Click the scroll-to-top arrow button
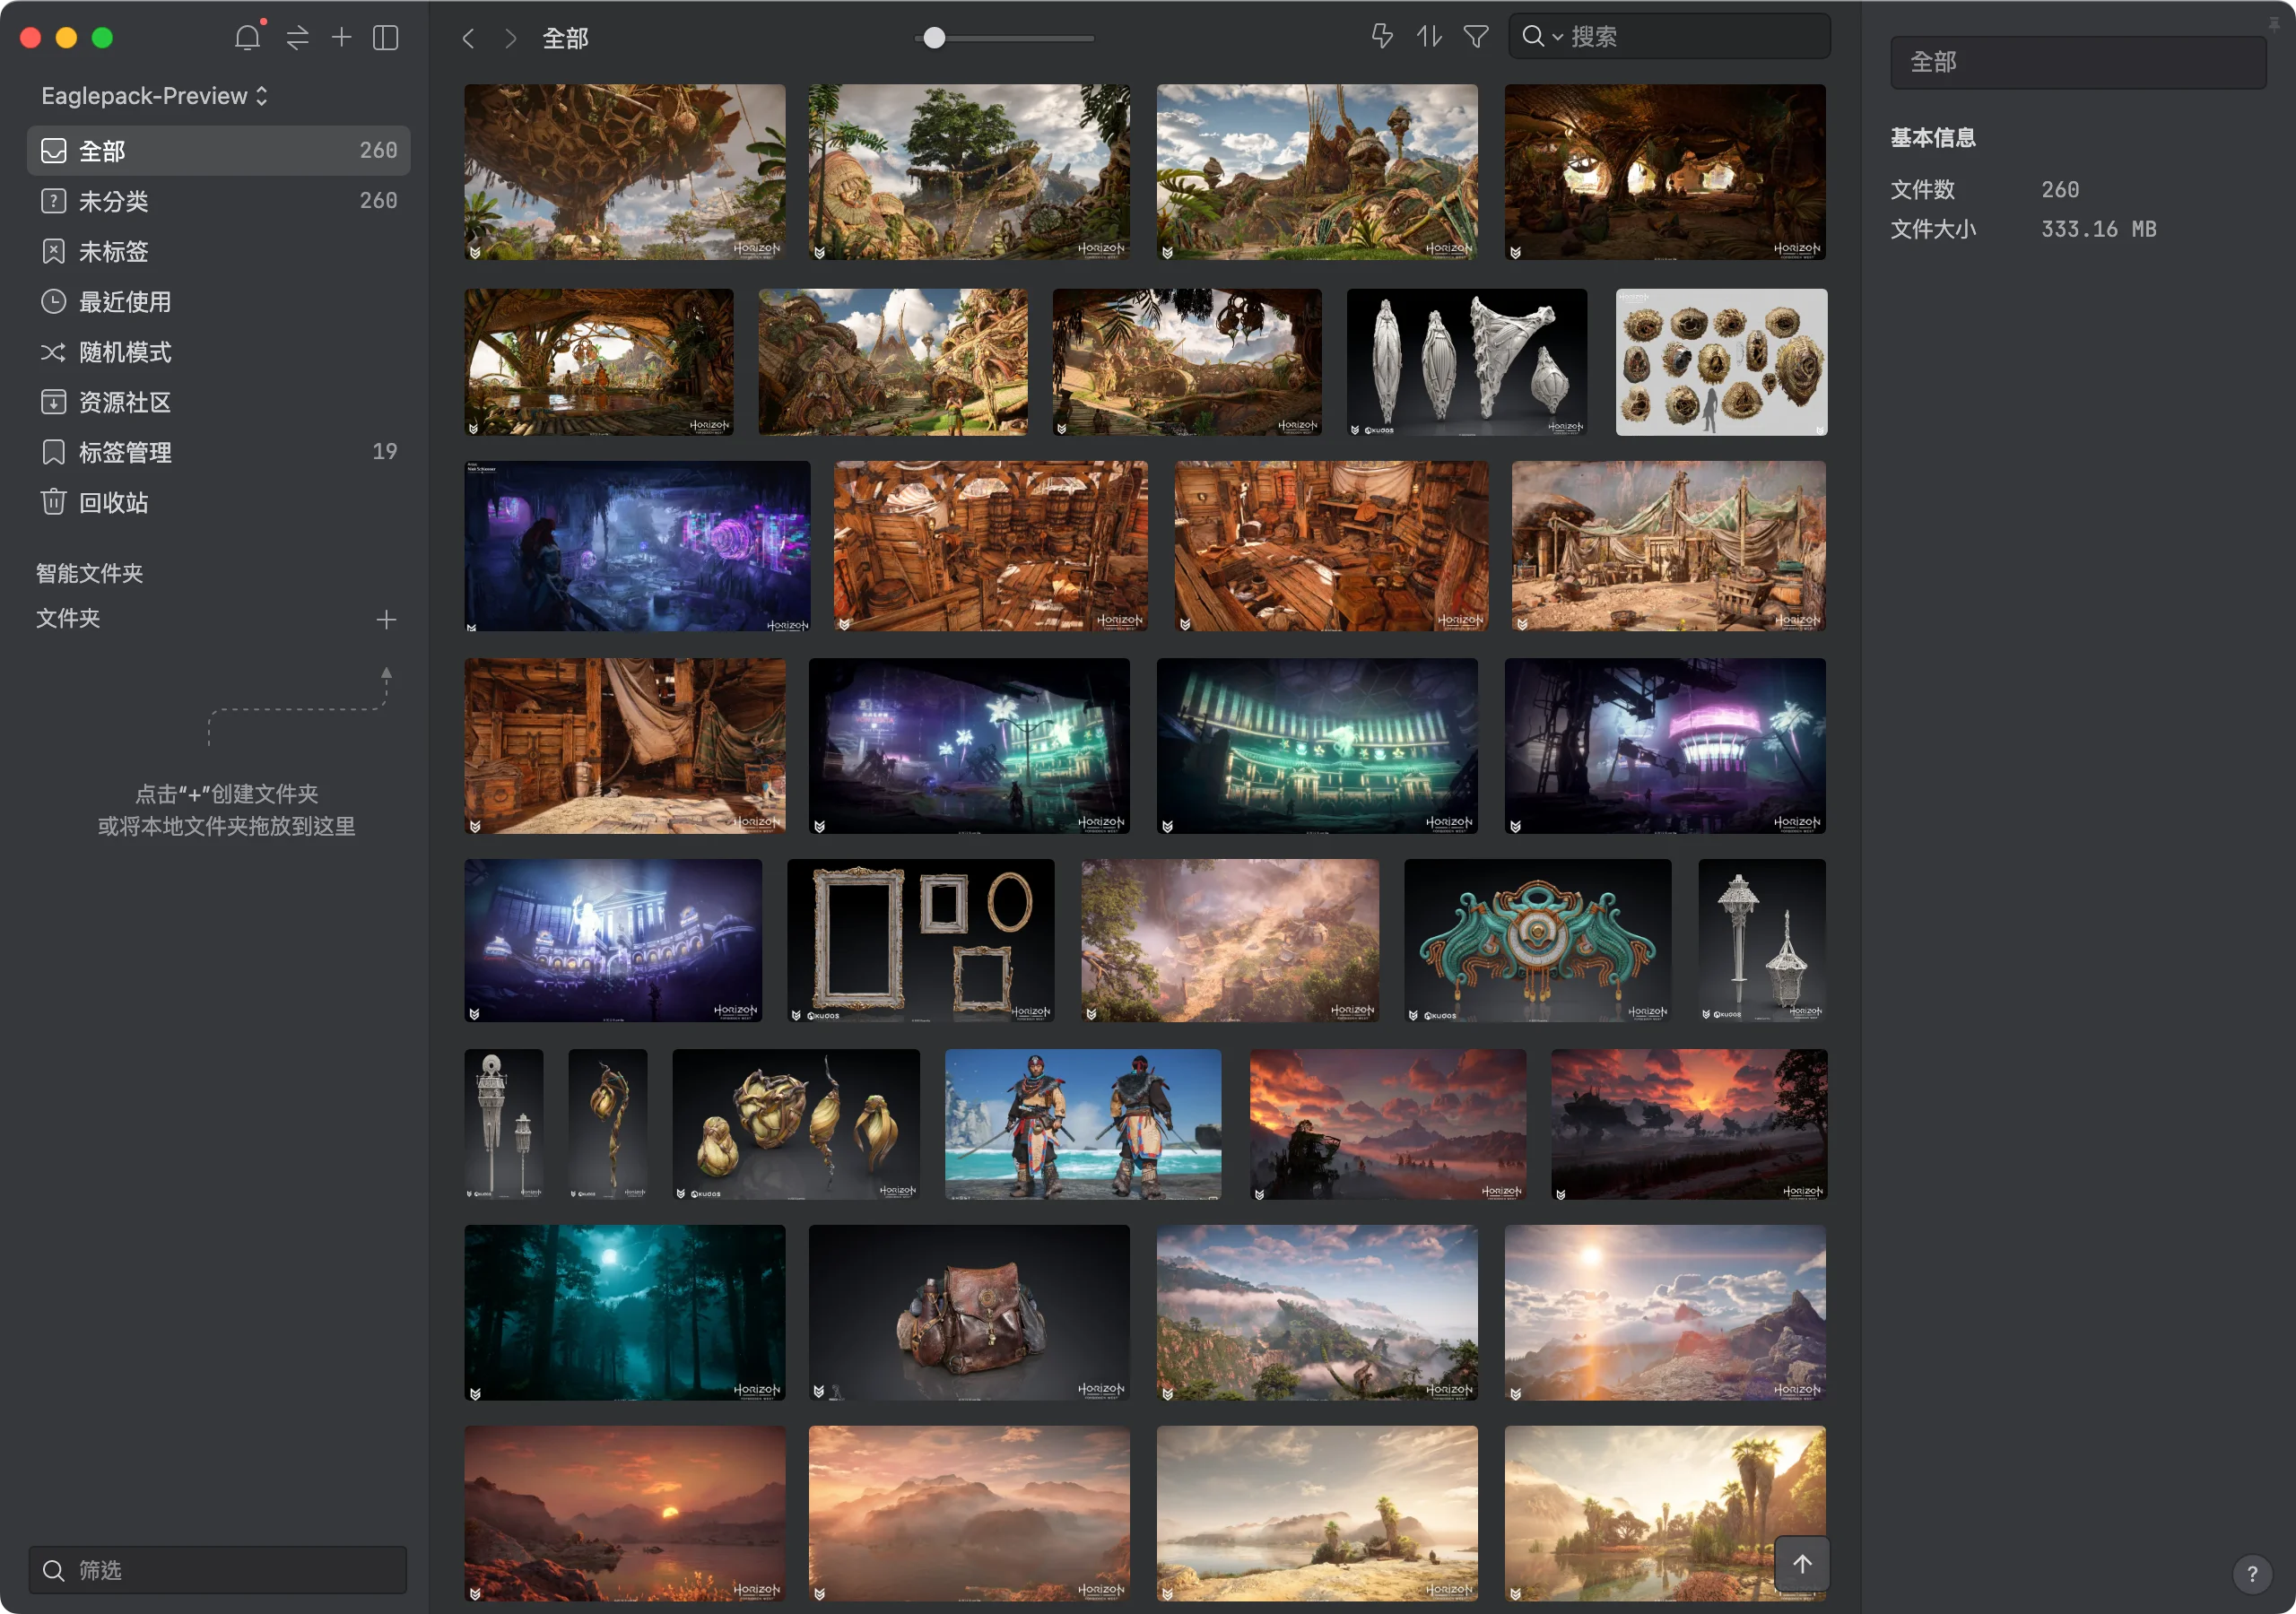2296x1614 pixels. pos(1802,1563)
